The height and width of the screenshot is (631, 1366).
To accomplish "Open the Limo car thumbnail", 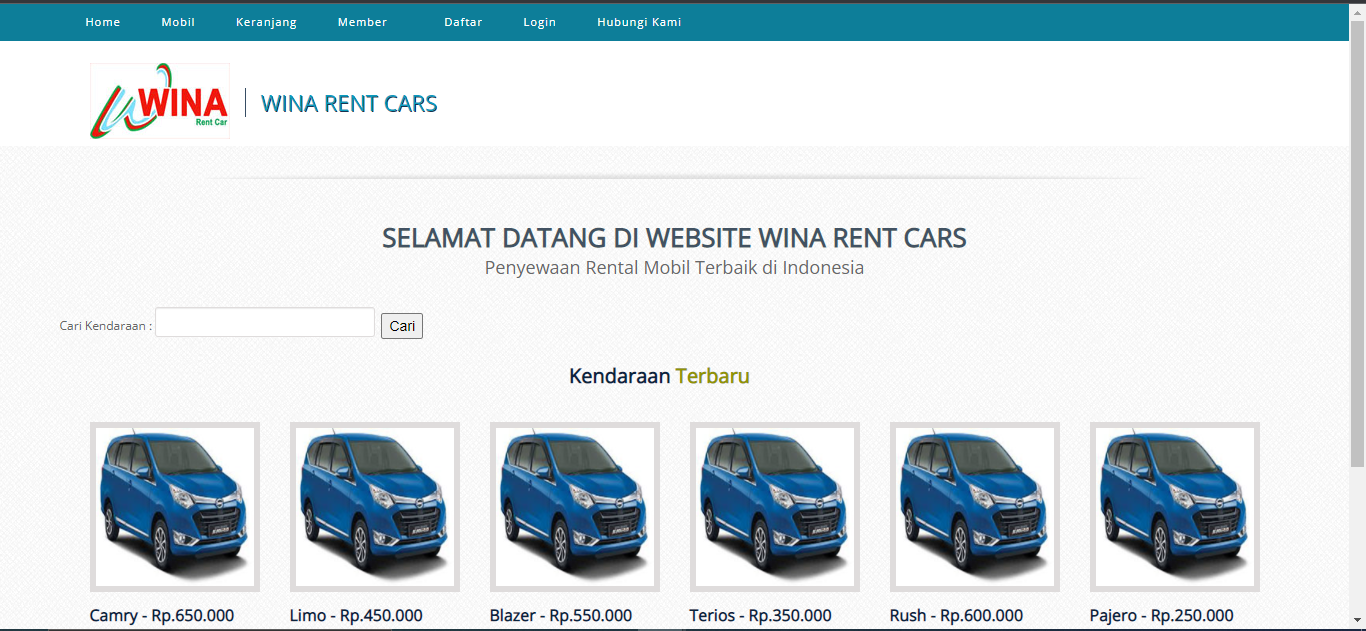I will point(375,507).
